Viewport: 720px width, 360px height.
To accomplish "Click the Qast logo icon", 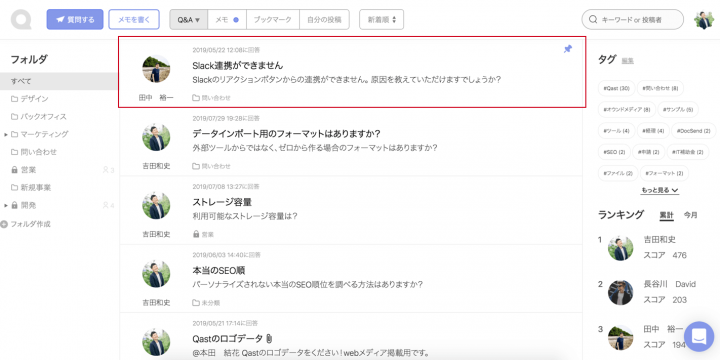I will pos(21,20).
